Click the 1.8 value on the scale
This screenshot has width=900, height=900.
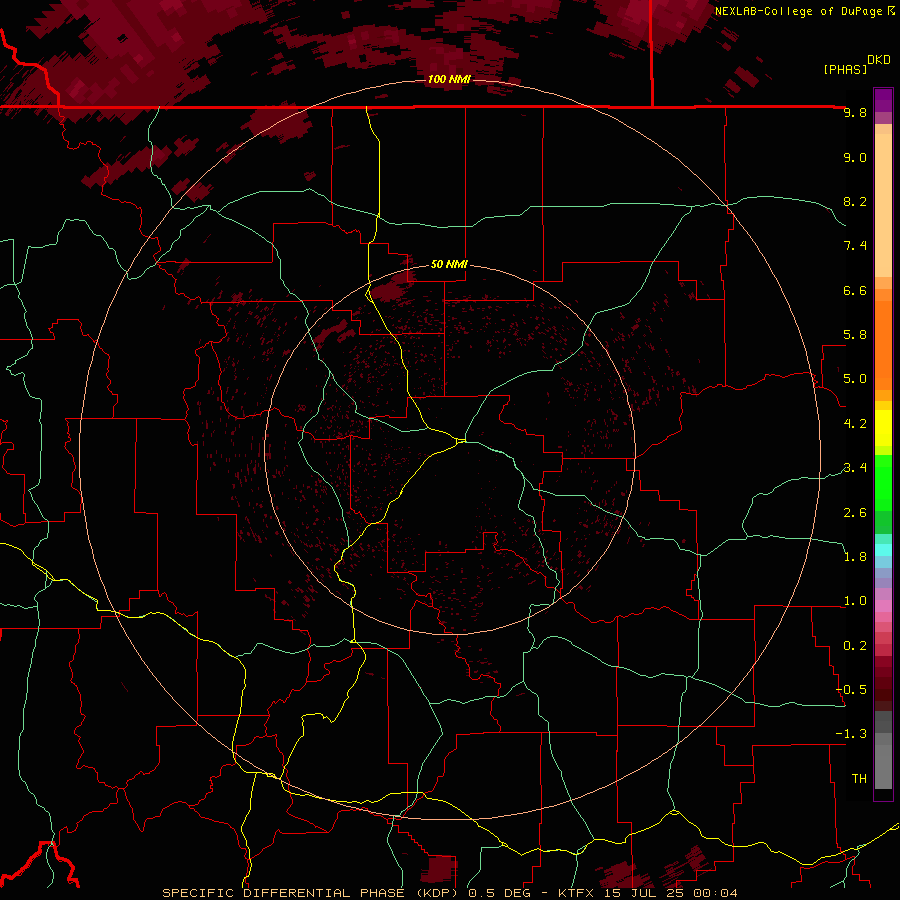click(x=855, y=557)
